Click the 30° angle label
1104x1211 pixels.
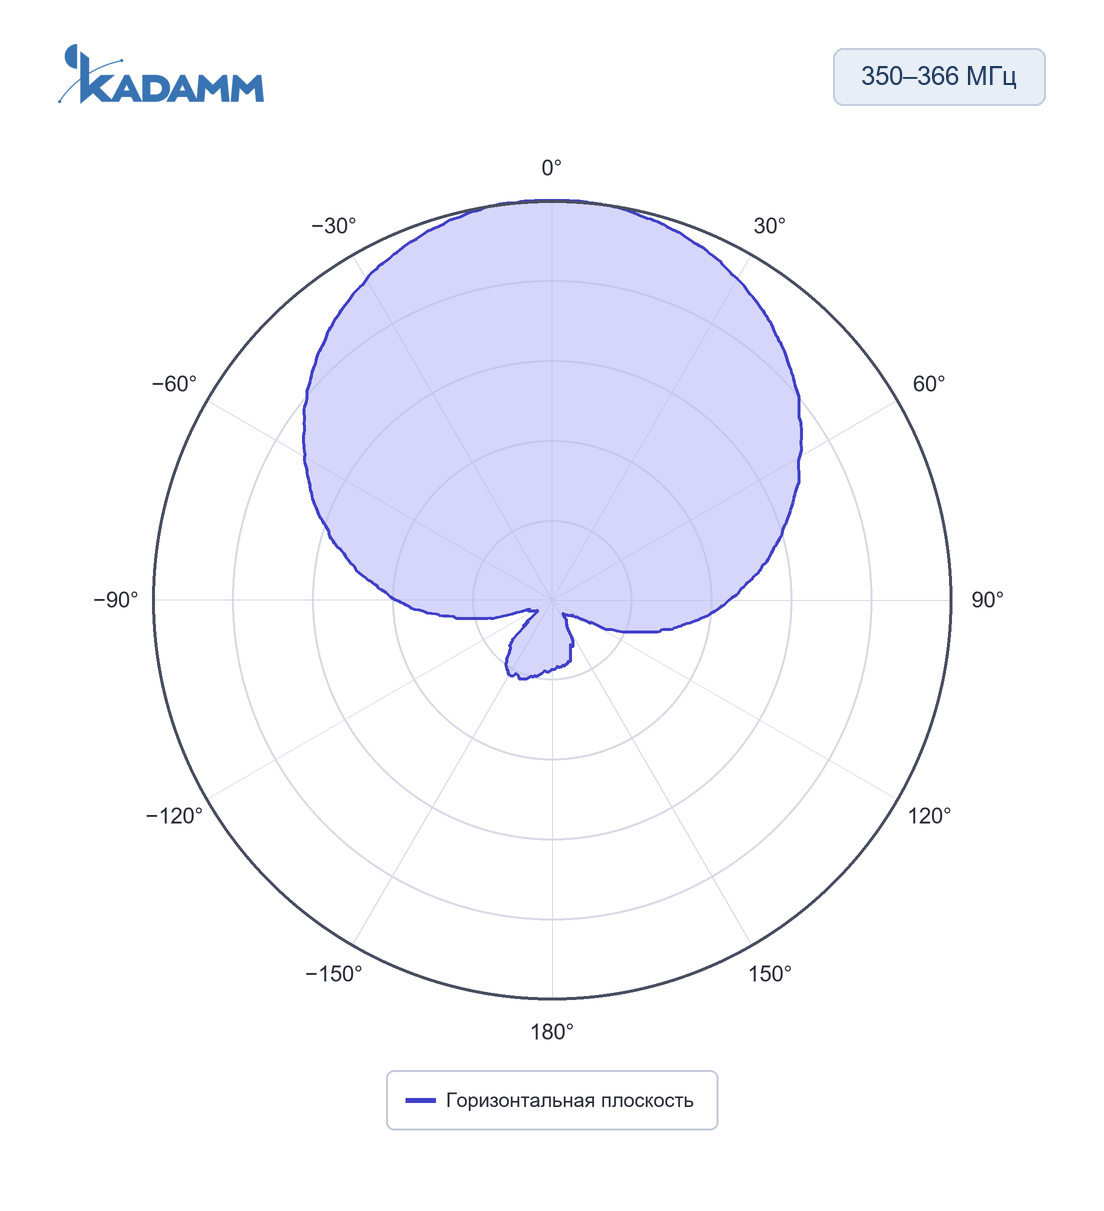pos(770,226)
